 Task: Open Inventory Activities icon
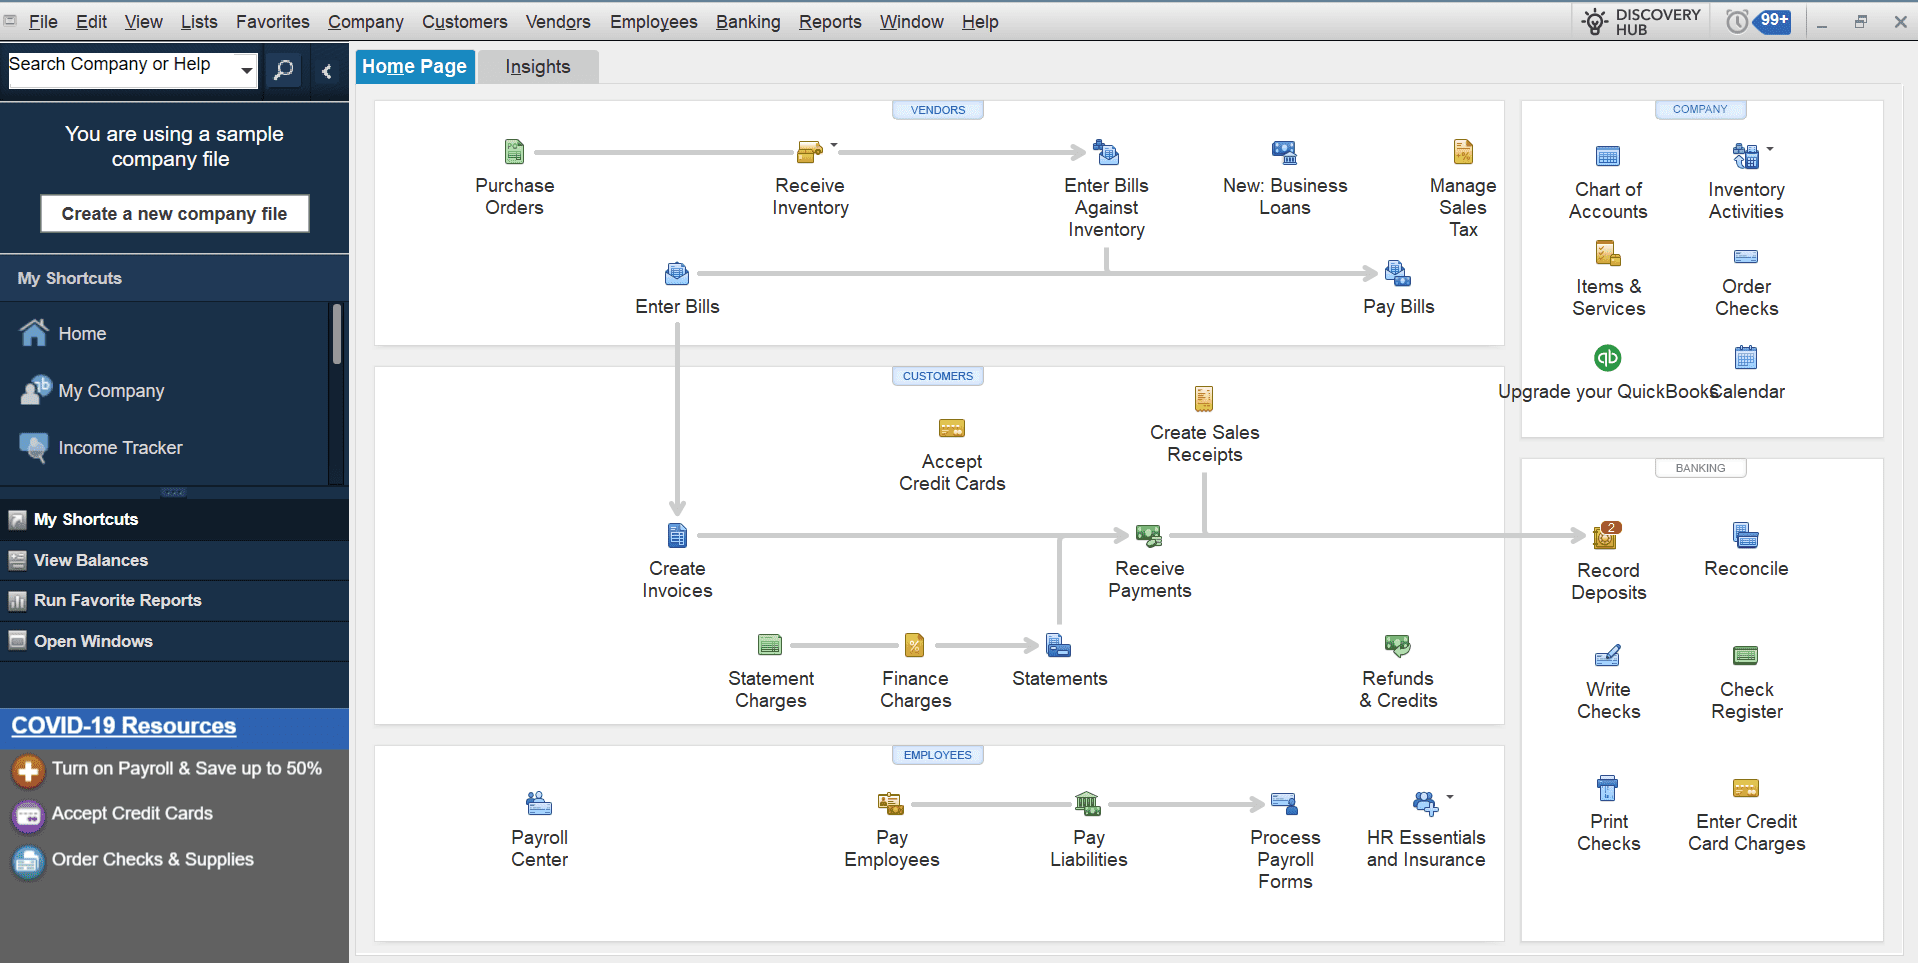click(x=1746, y=156)
